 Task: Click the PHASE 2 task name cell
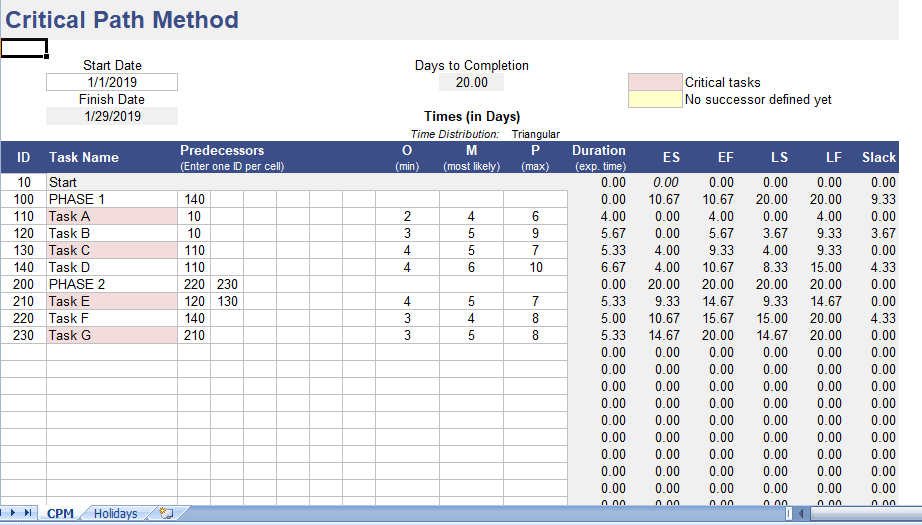pyautogui.click(x=112, y=285)
